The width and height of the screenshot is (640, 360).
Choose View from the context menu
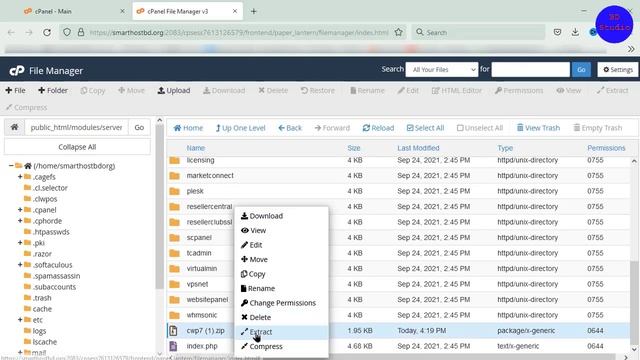pos(281,231)
